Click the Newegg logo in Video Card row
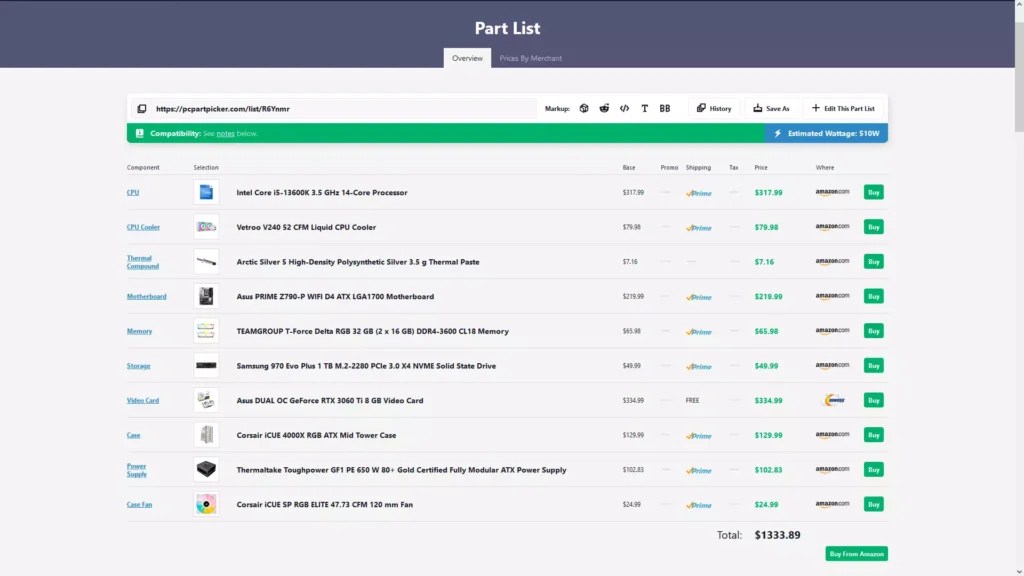The image size is (1024, 576). pyautogui.click(x=835, y=400)
